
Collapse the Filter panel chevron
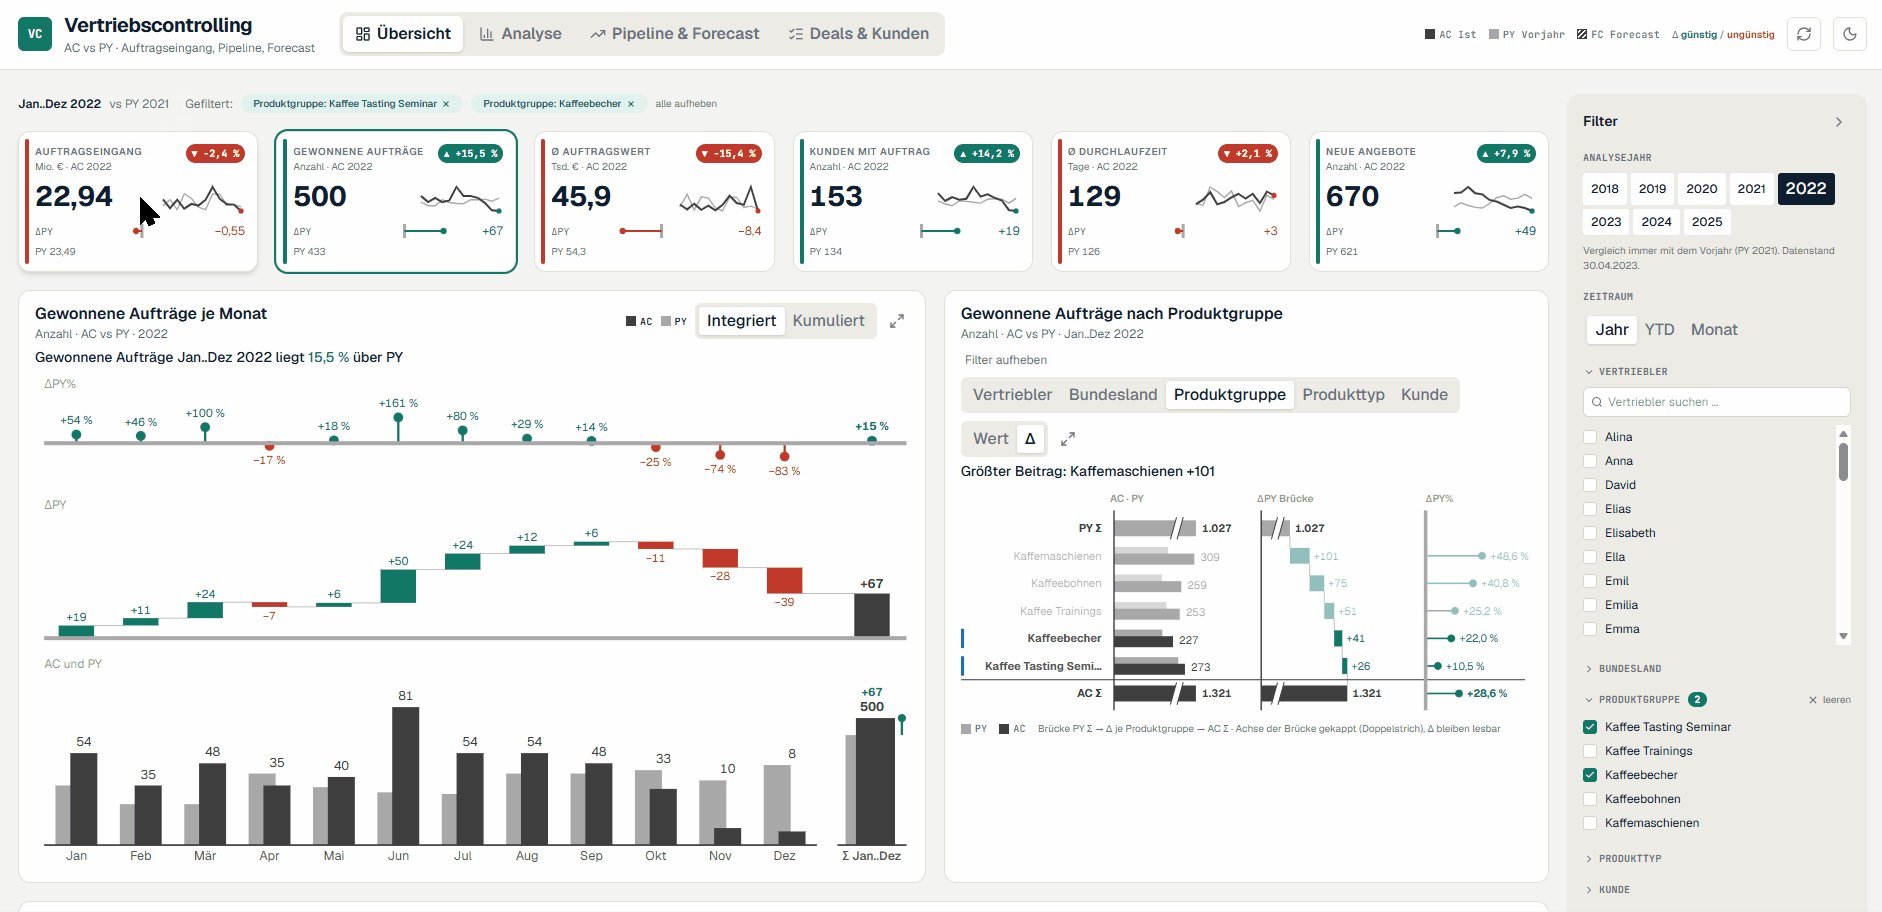[x=1838, y=122]
